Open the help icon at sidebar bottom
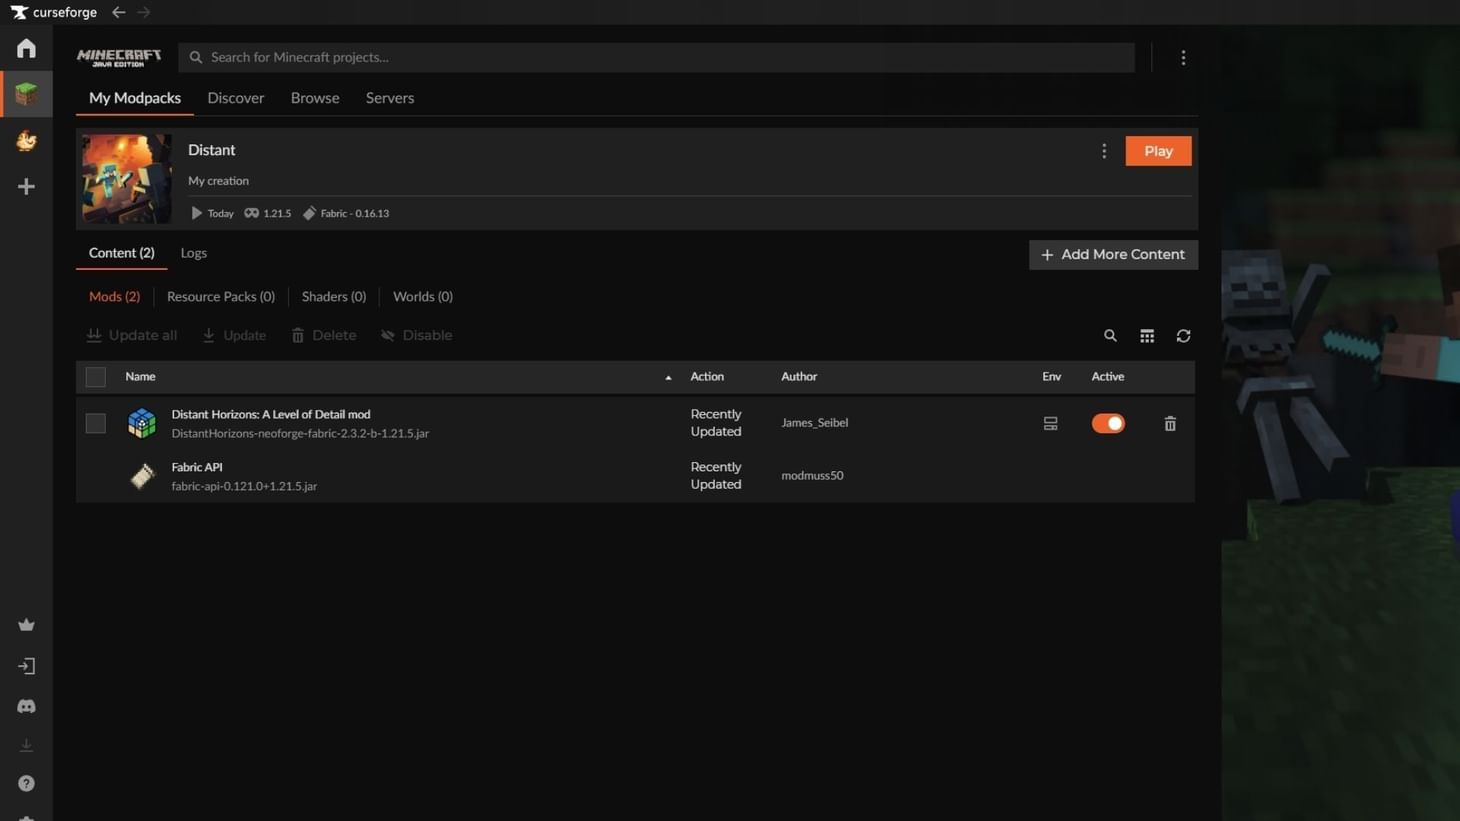The image size is (1460, 821). point(26,782)
